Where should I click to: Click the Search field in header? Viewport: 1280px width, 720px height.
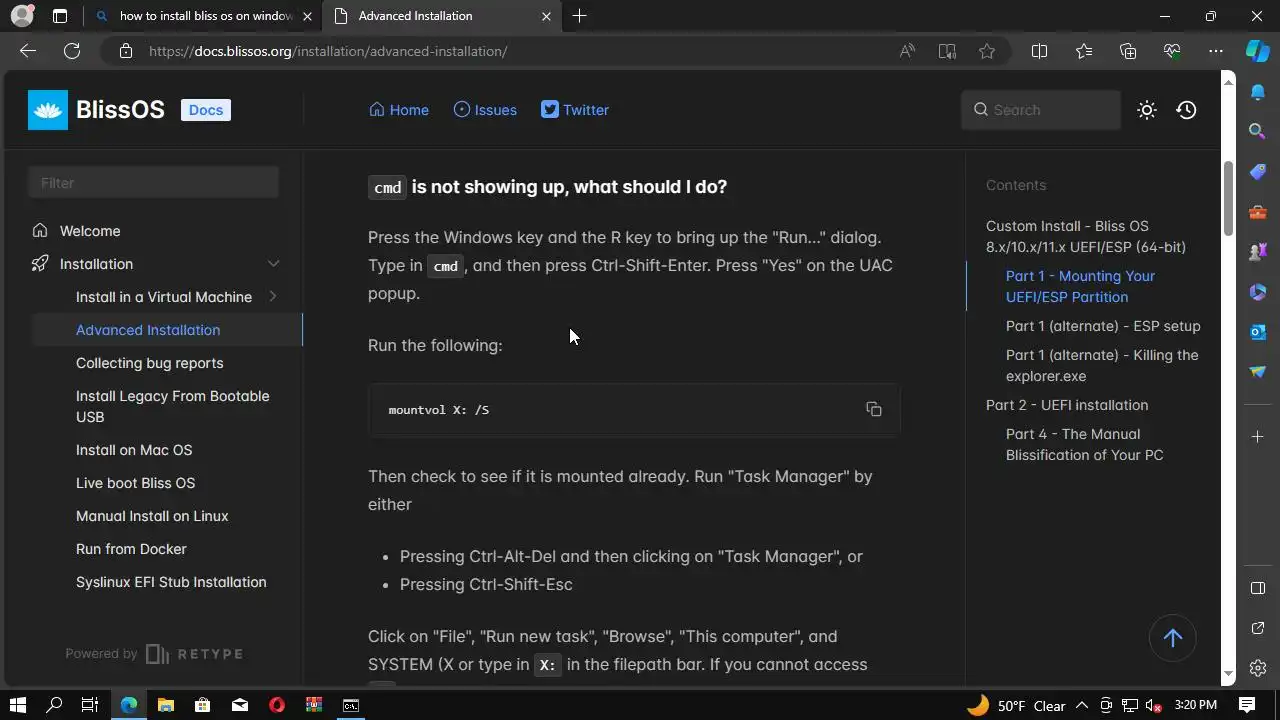click(1041, 110)
